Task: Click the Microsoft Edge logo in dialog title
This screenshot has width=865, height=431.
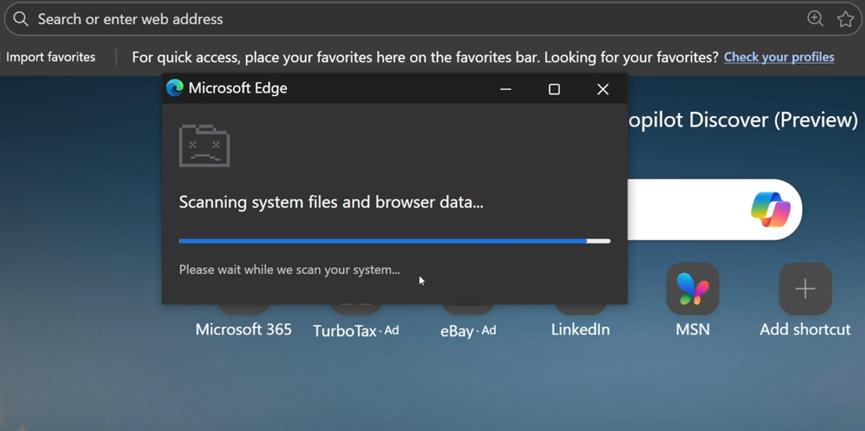Action: pyautogui.click(x=175, y=88)
